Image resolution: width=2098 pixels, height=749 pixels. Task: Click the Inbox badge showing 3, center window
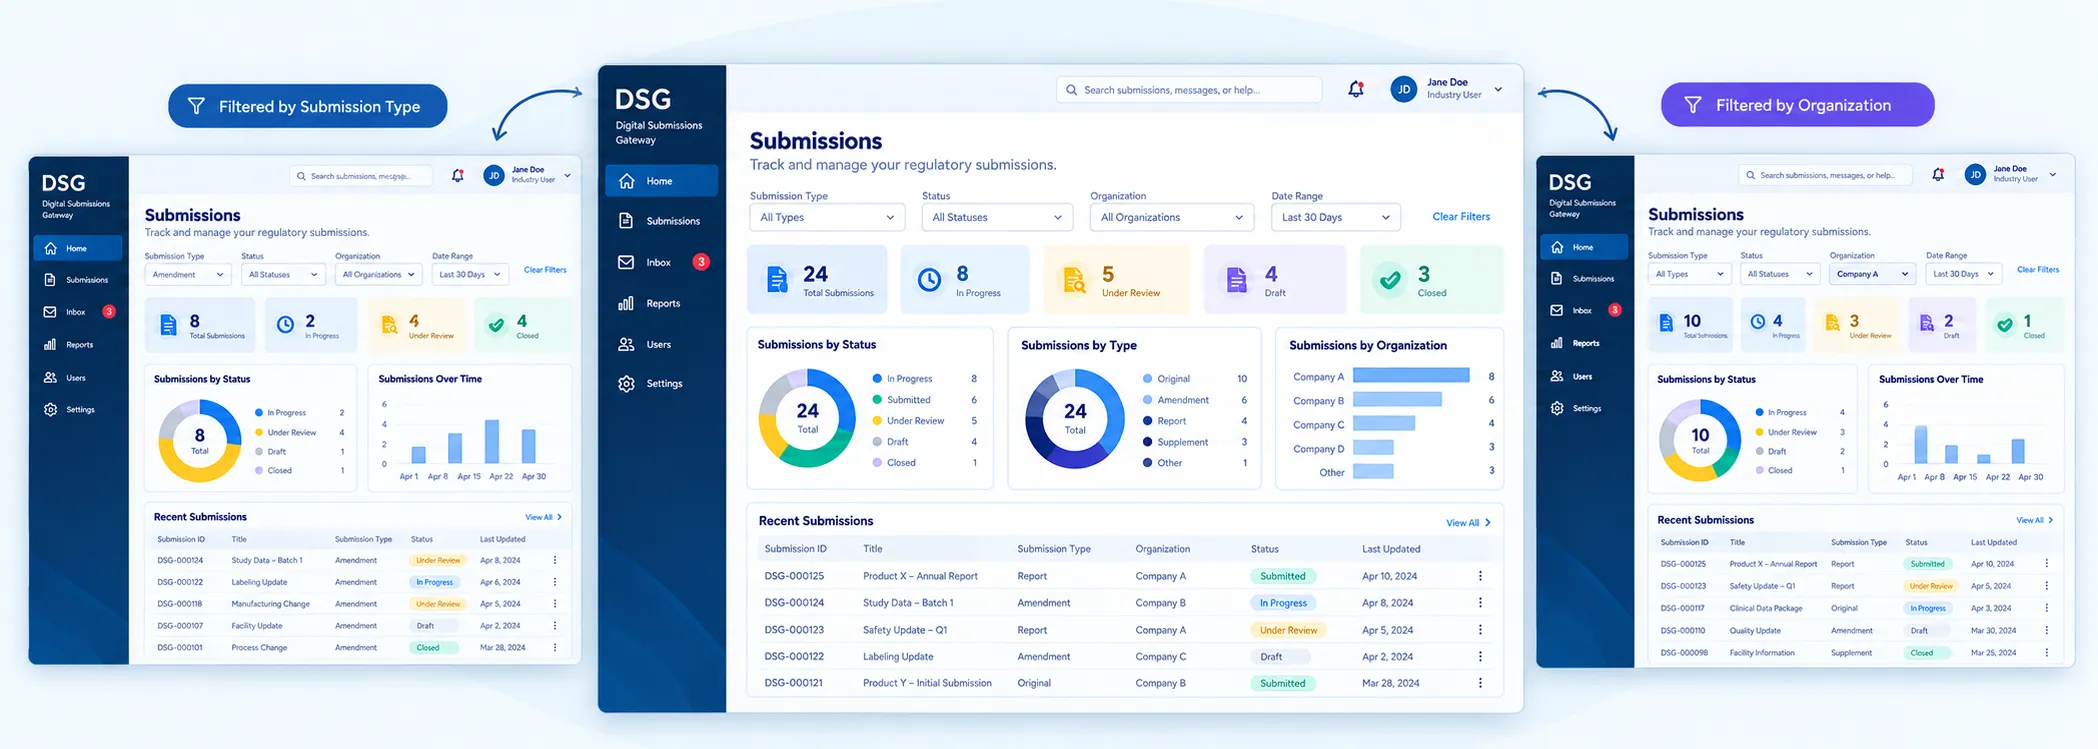point(702,262)
